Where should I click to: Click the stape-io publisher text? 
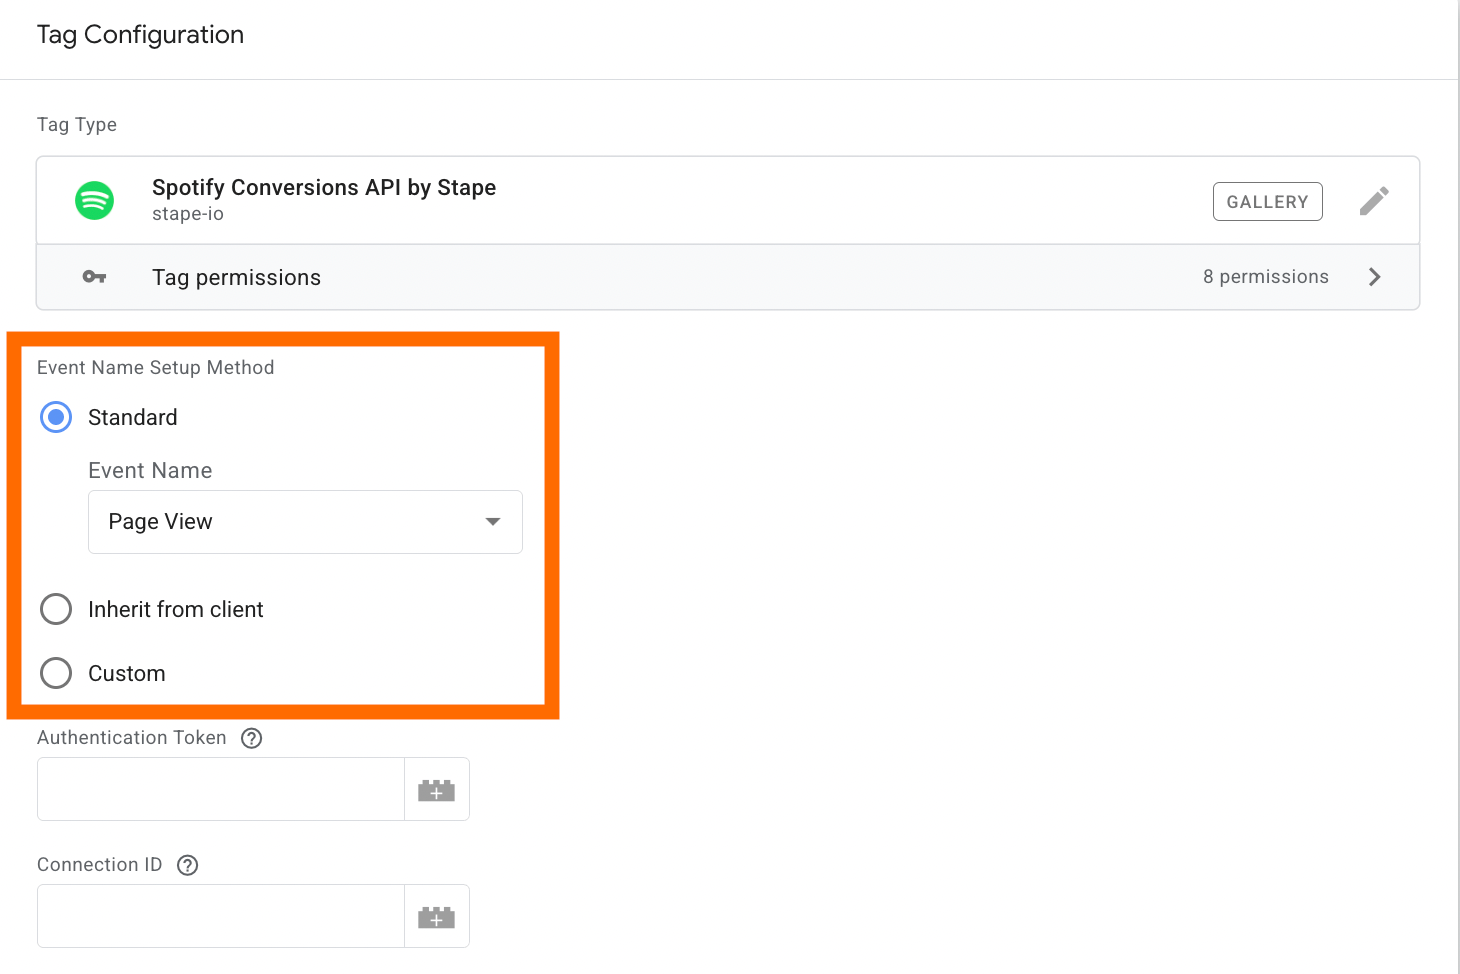click(x=188, y=214)
